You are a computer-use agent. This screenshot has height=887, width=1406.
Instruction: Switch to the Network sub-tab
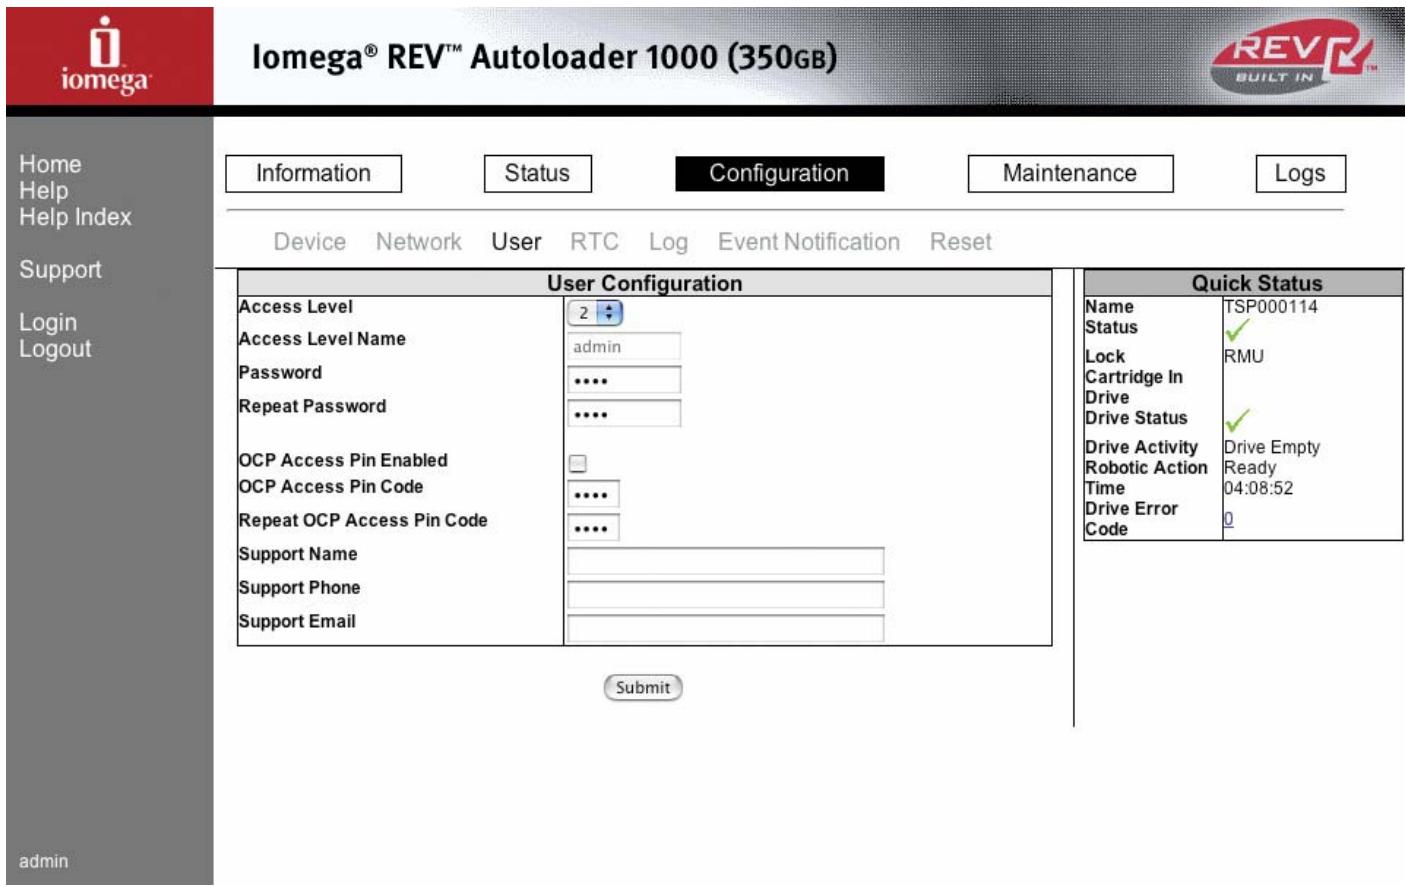(419, 242)
